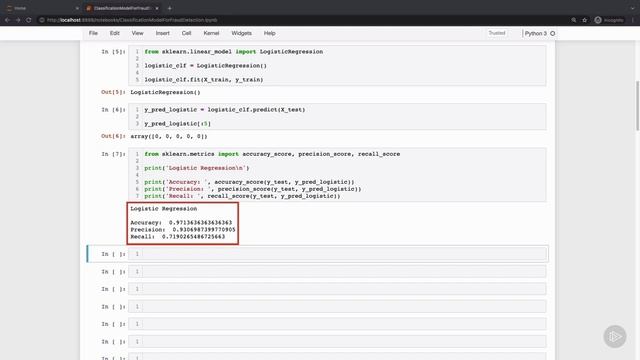Open the tab search chevron at top right
Screen dimensions: 640x360
pyautogui.click(x=632, y=8)
